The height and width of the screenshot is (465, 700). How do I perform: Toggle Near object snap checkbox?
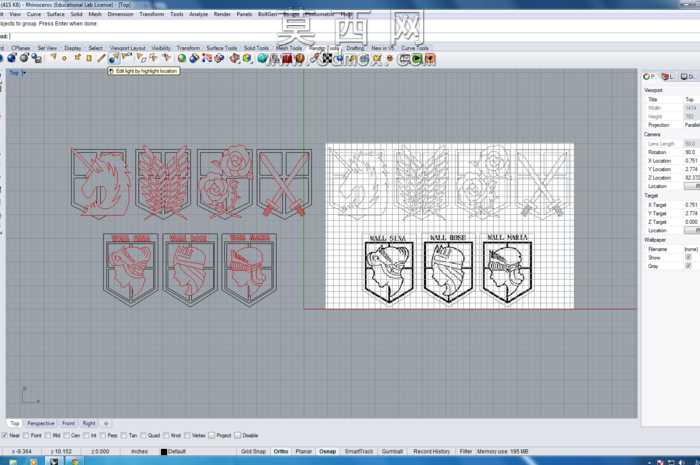point(4,435)
